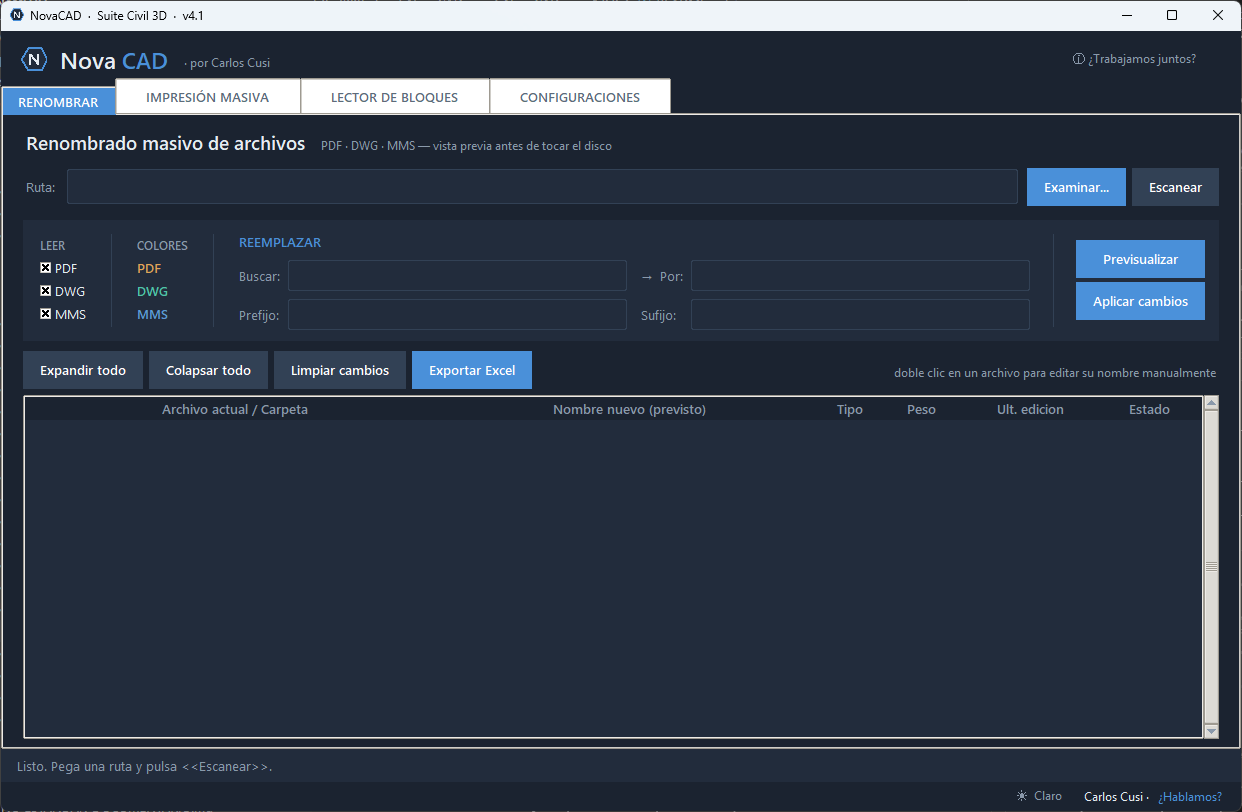The width and height of the screenshot is (1242, 812).
Task: Click the 'Listo. Pega una ruta' status message
Action: [x=145, y=767]
